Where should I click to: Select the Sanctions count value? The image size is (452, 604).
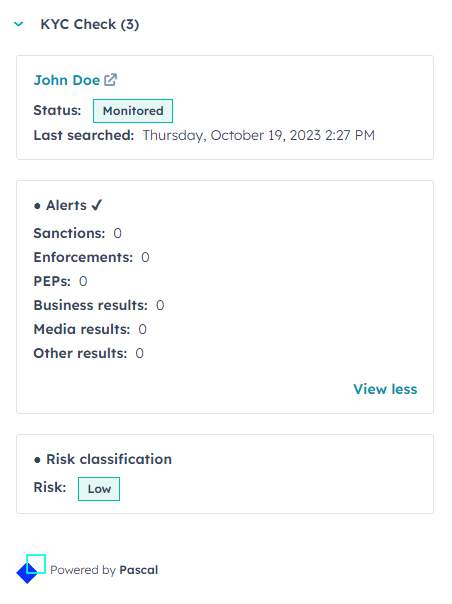point(118,233)
